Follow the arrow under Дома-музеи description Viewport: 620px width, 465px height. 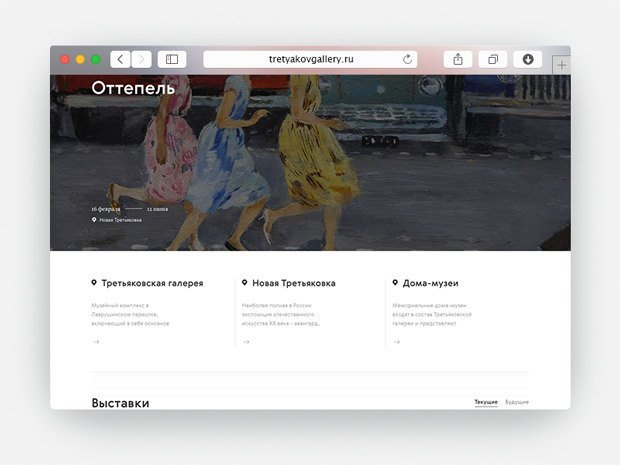coord(397,342)
